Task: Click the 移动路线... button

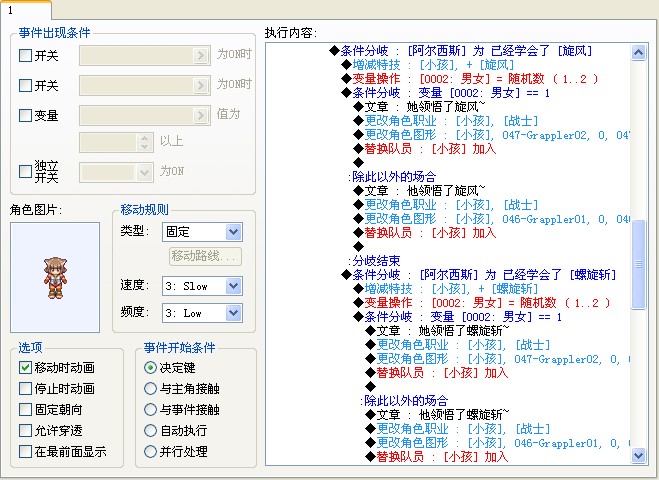Action: tap(206, 256)
